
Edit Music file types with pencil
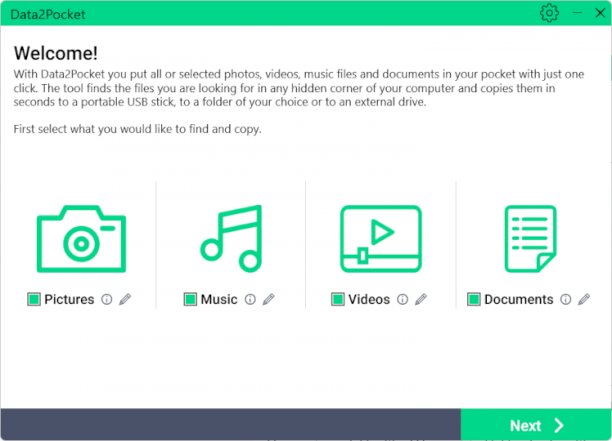pos(269,299)
